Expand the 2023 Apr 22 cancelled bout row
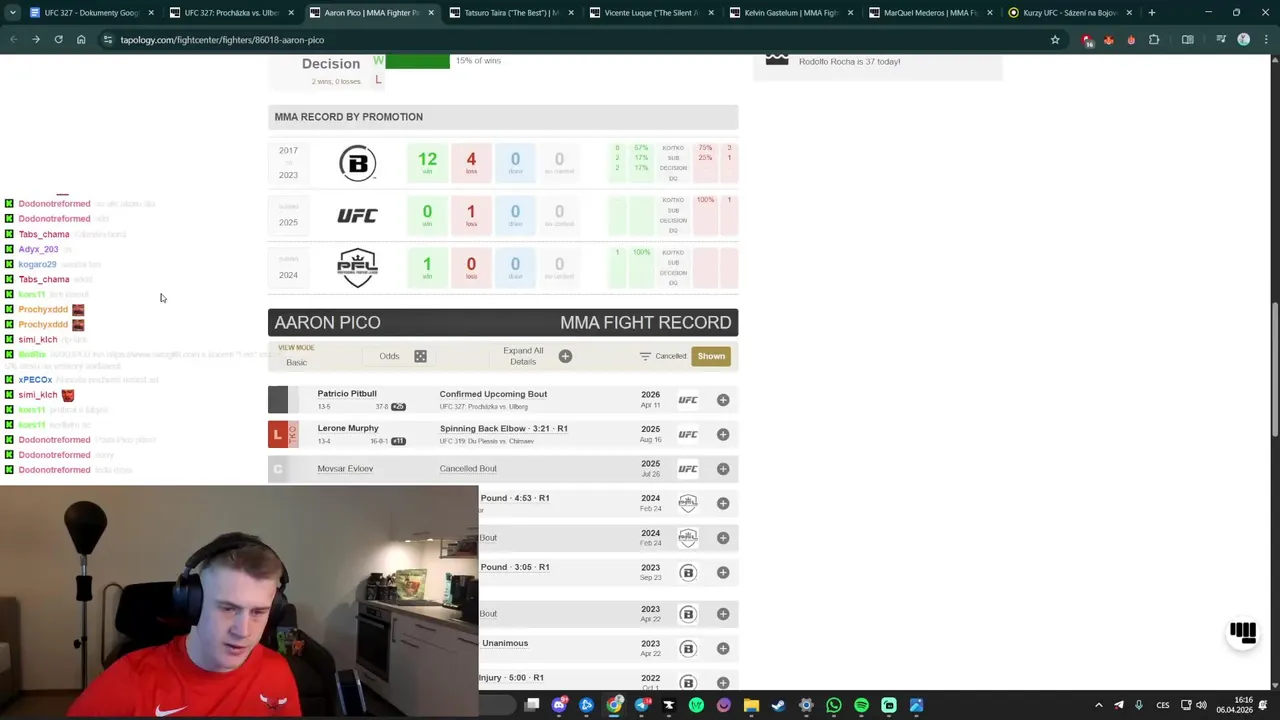This screenshot has height=720, width=1280. (723, 614)
